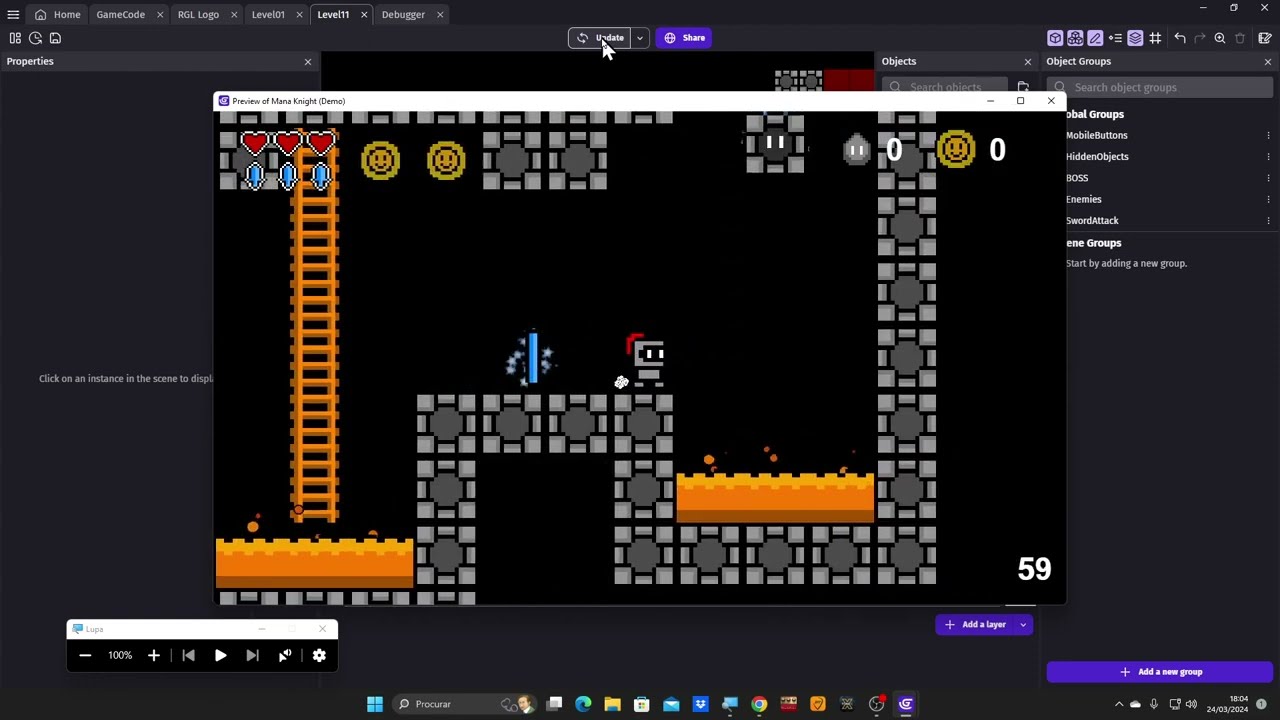The width and height of the screenshot is (1280, 720).
Task: Open the Windows Start menu
Action: [x=375, y=704]
